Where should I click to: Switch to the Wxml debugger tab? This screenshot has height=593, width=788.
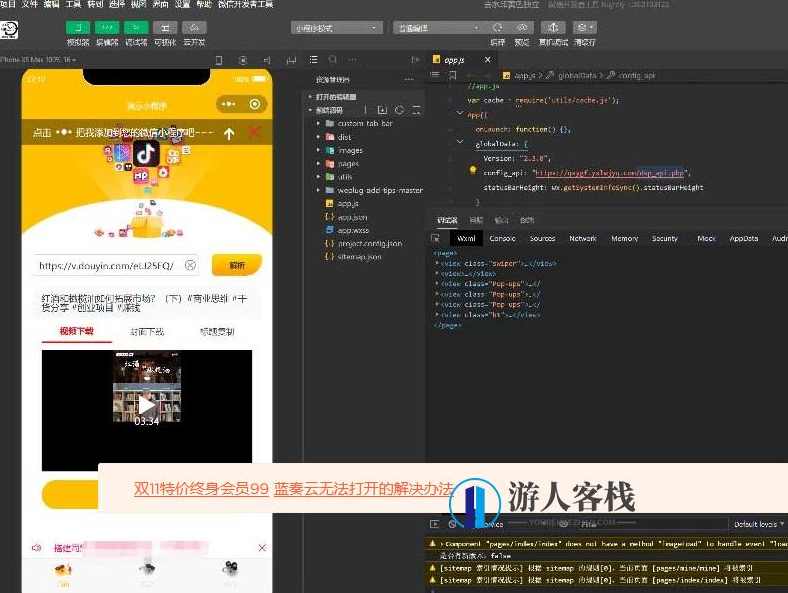[x=466, y=238]
